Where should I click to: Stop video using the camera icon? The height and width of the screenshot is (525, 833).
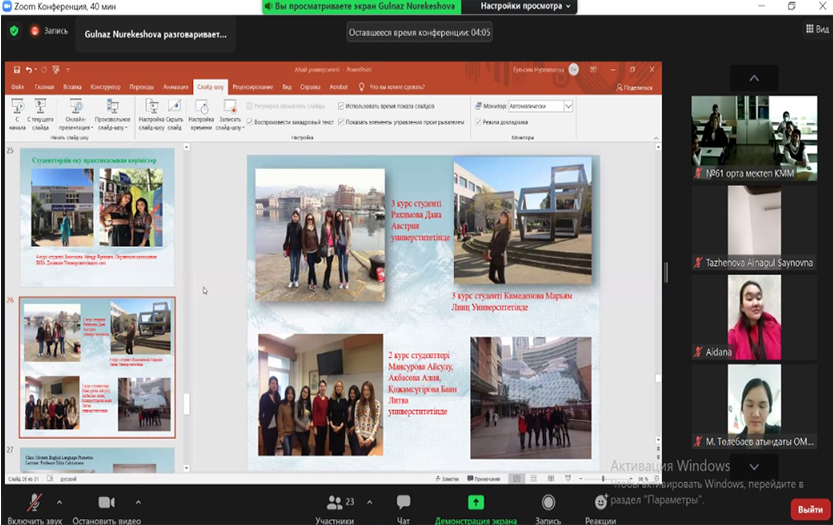click(x=106, y=502)
